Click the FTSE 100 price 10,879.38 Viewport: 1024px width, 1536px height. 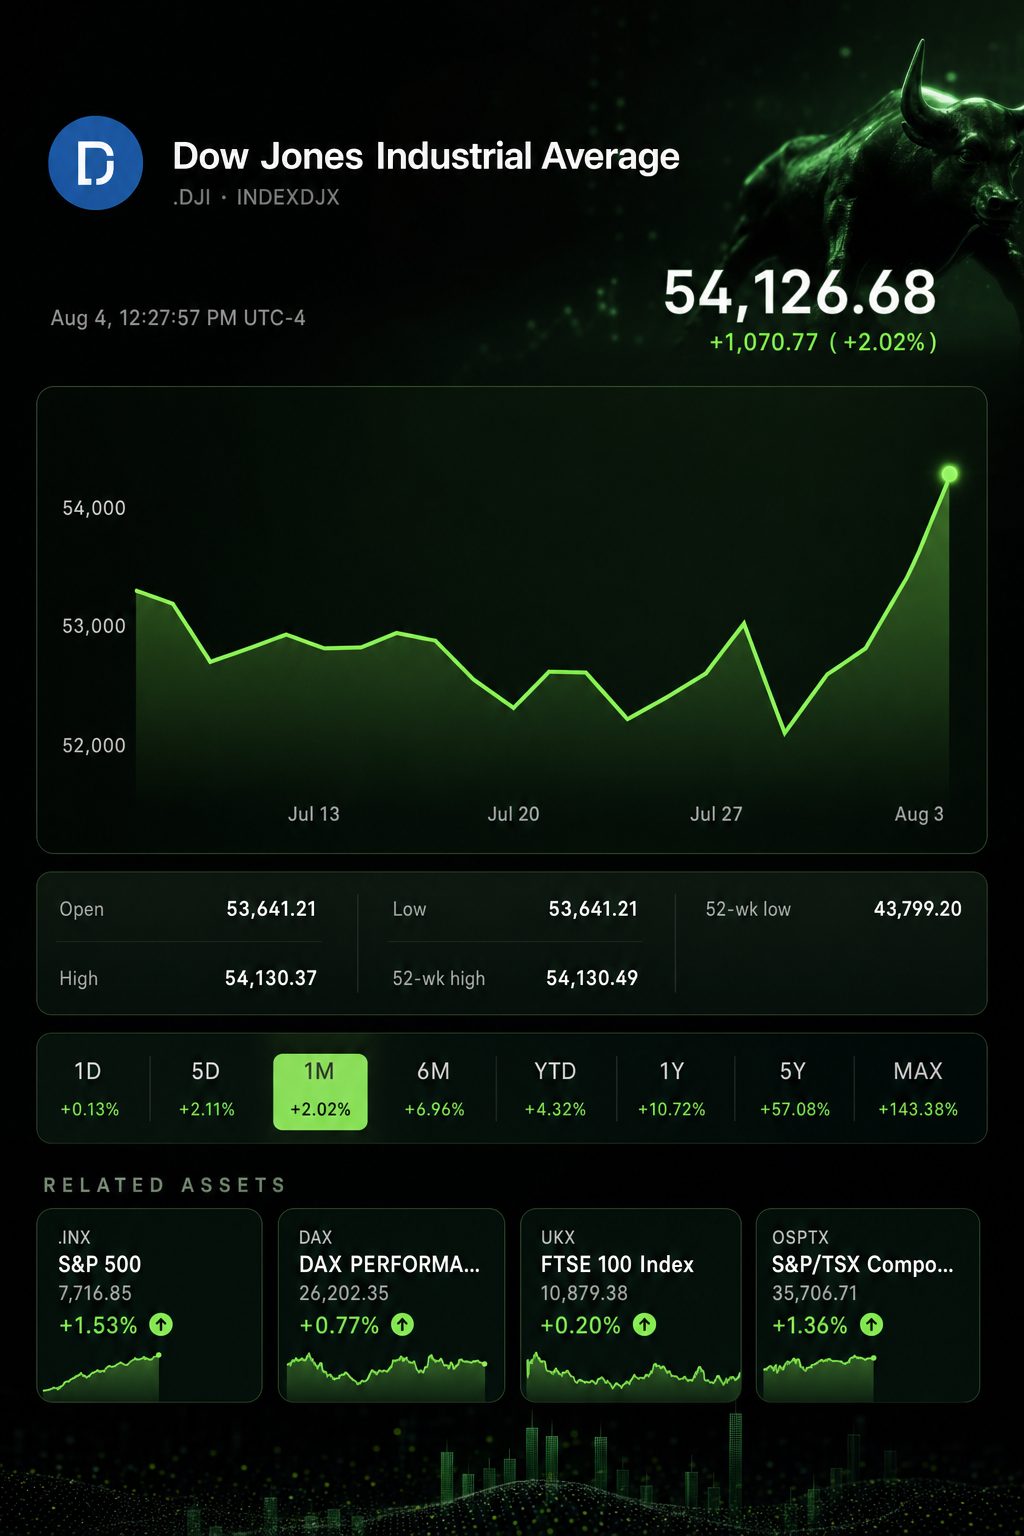[584, 1293]
